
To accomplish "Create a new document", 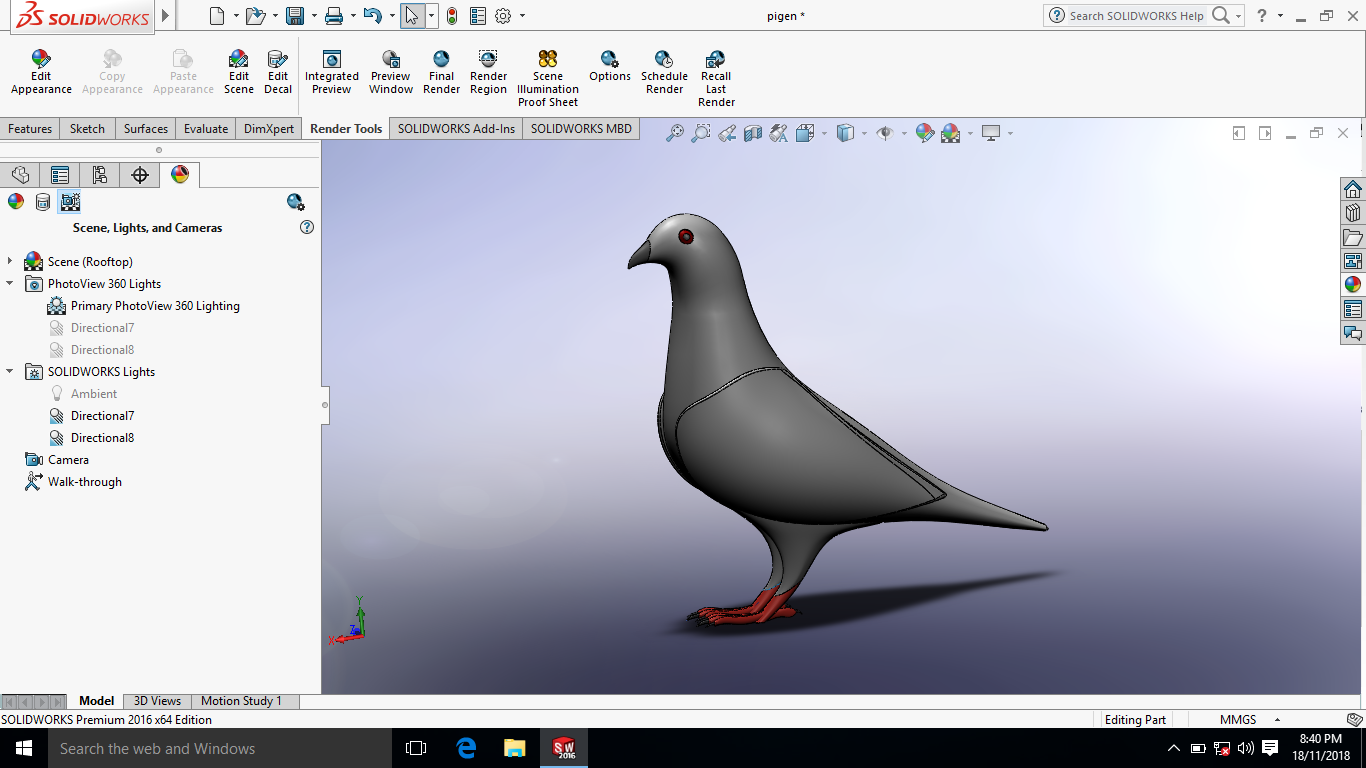I will tap(218, 16).
